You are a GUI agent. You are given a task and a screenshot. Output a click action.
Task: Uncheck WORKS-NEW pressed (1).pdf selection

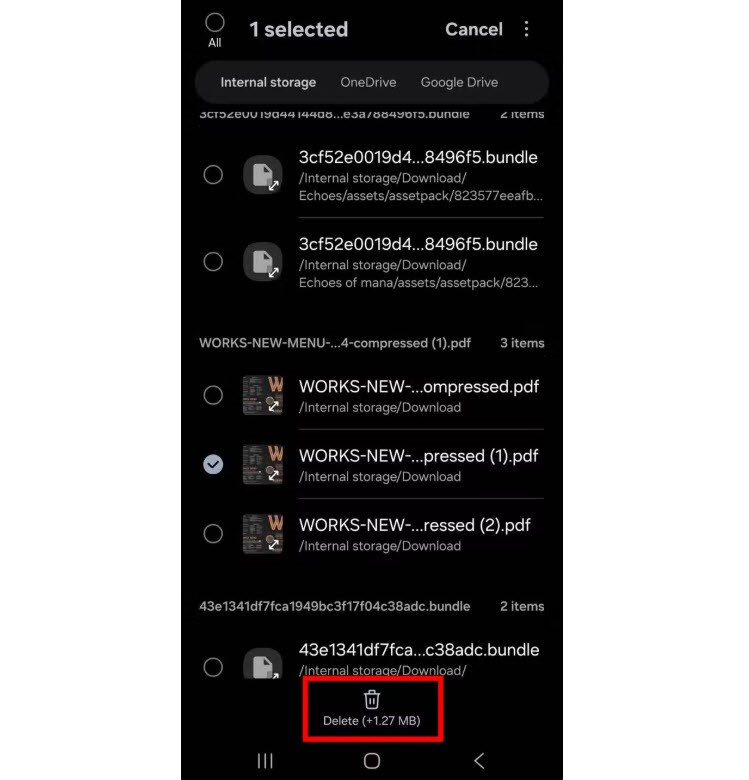(x=213, y=464)
